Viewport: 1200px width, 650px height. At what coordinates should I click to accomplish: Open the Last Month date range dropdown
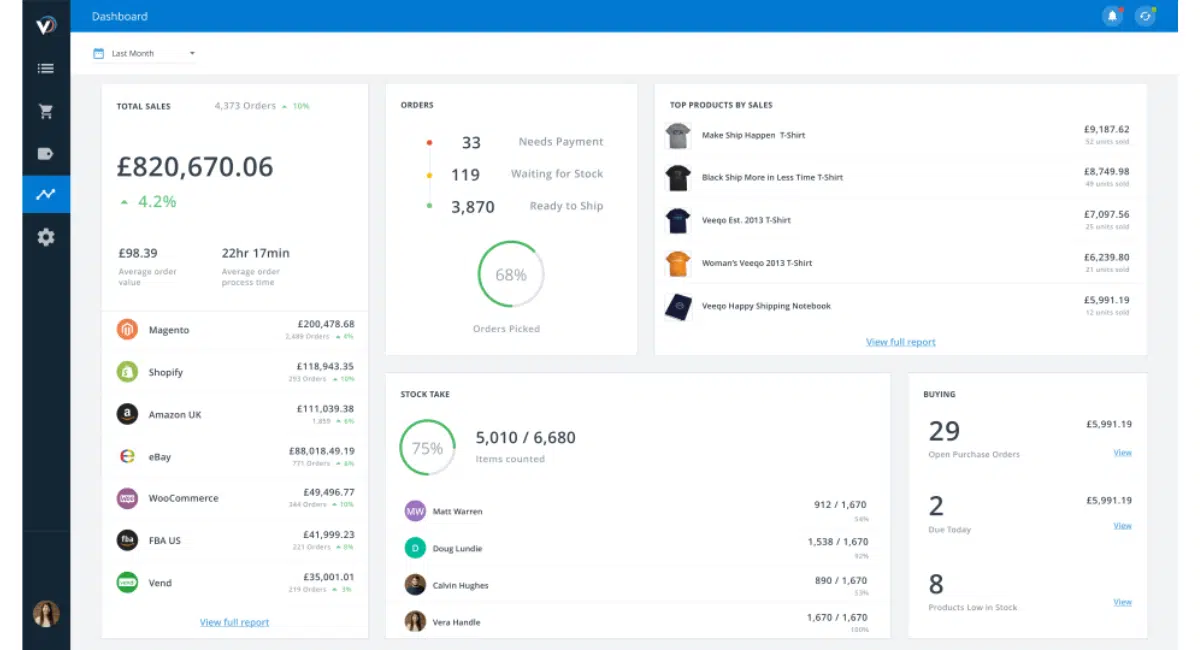point(144,53)
